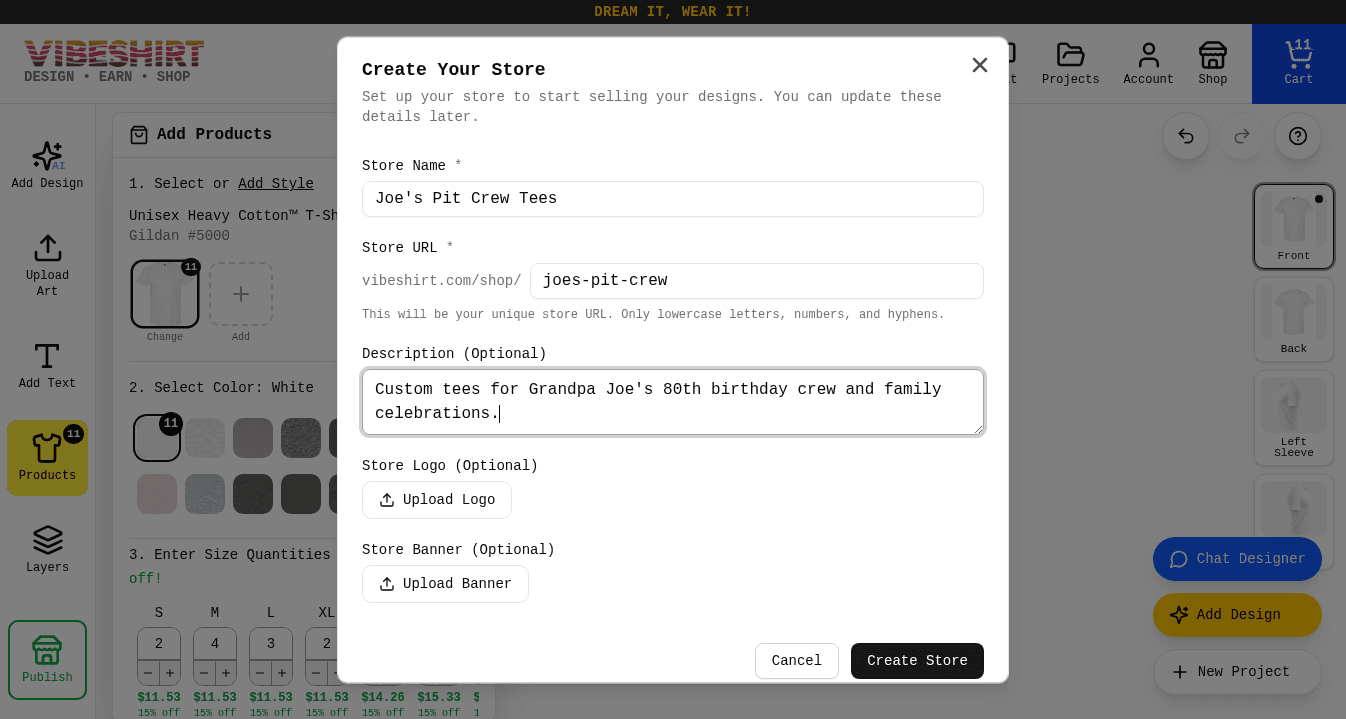Click the yellow Add Design button
This screenshot has width=1346, height=719.
point(1237,615)
